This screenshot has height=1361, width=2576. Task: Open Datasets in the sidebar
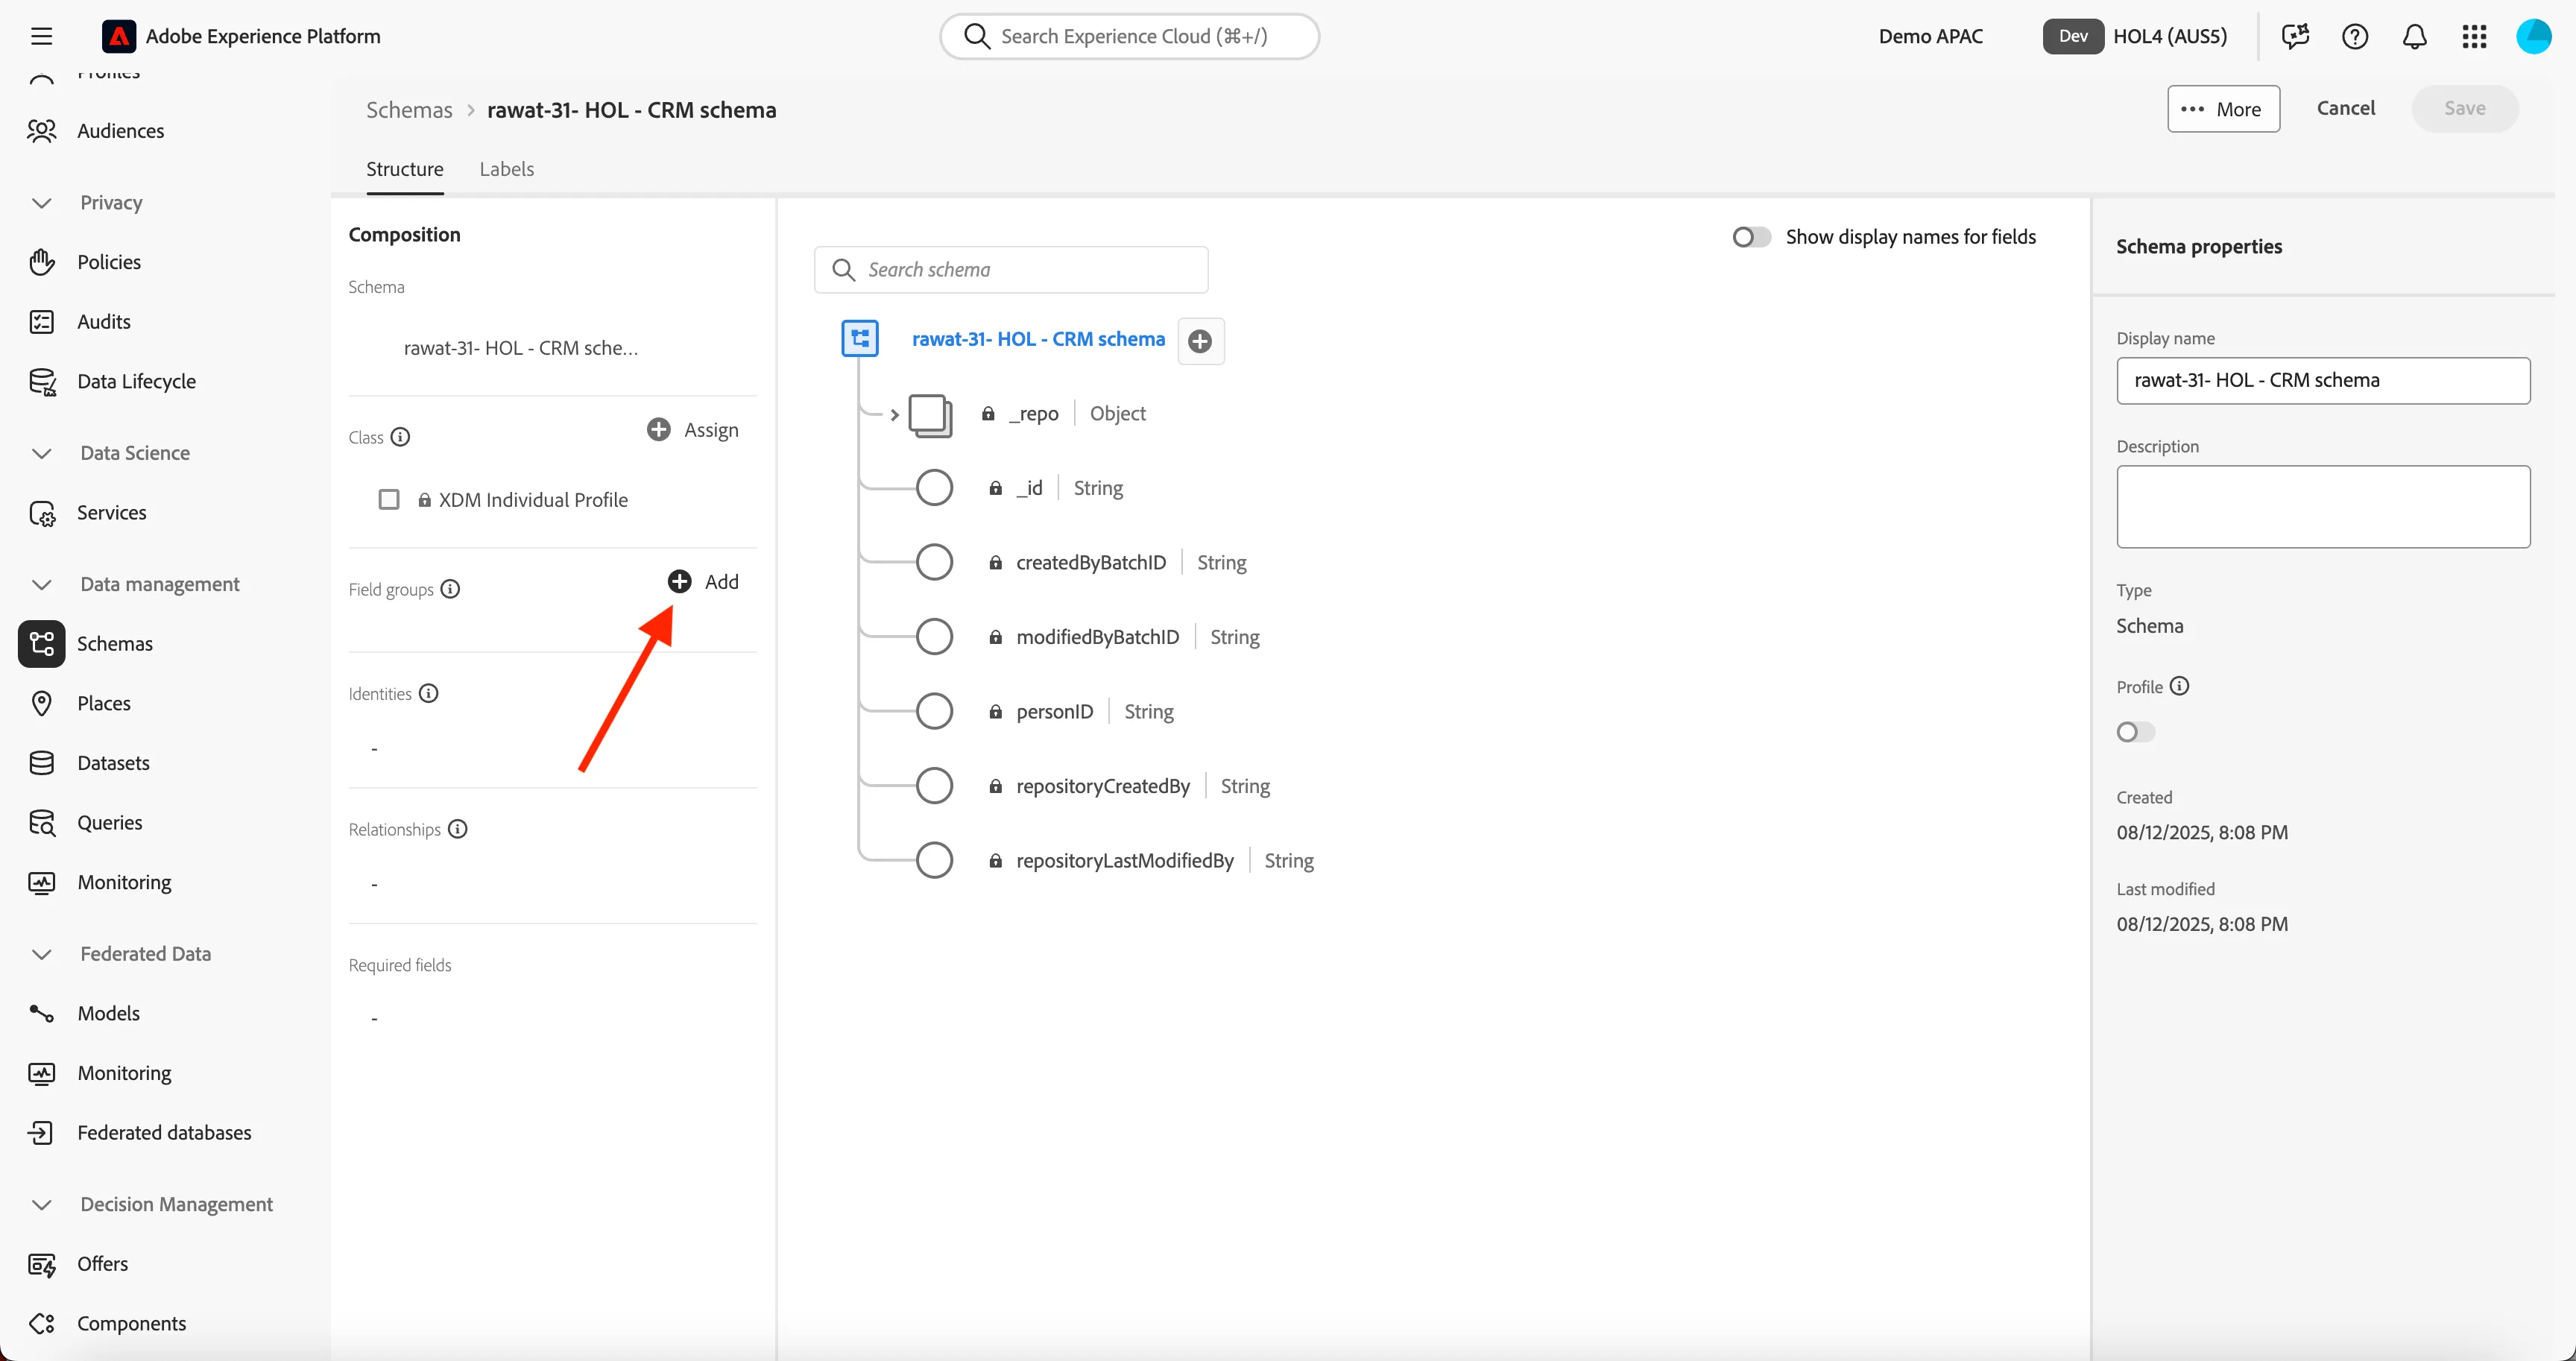click(x=113, y=763)
